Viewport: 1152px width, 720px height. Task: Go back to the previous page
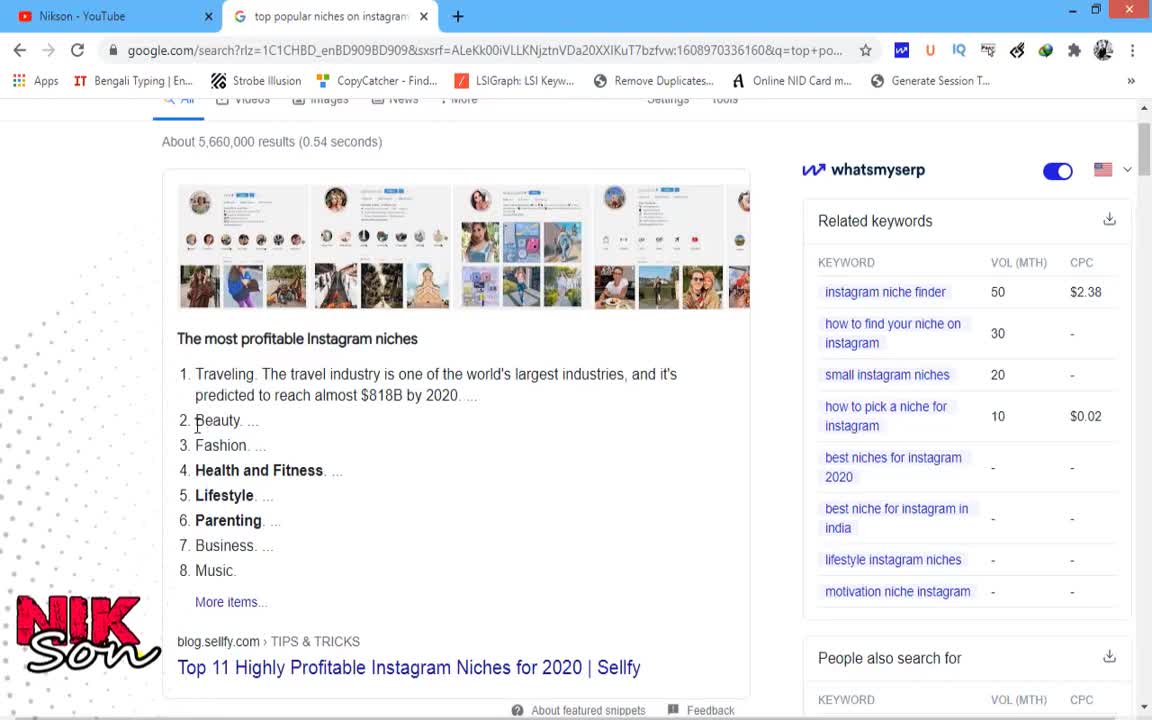[20, 50]
